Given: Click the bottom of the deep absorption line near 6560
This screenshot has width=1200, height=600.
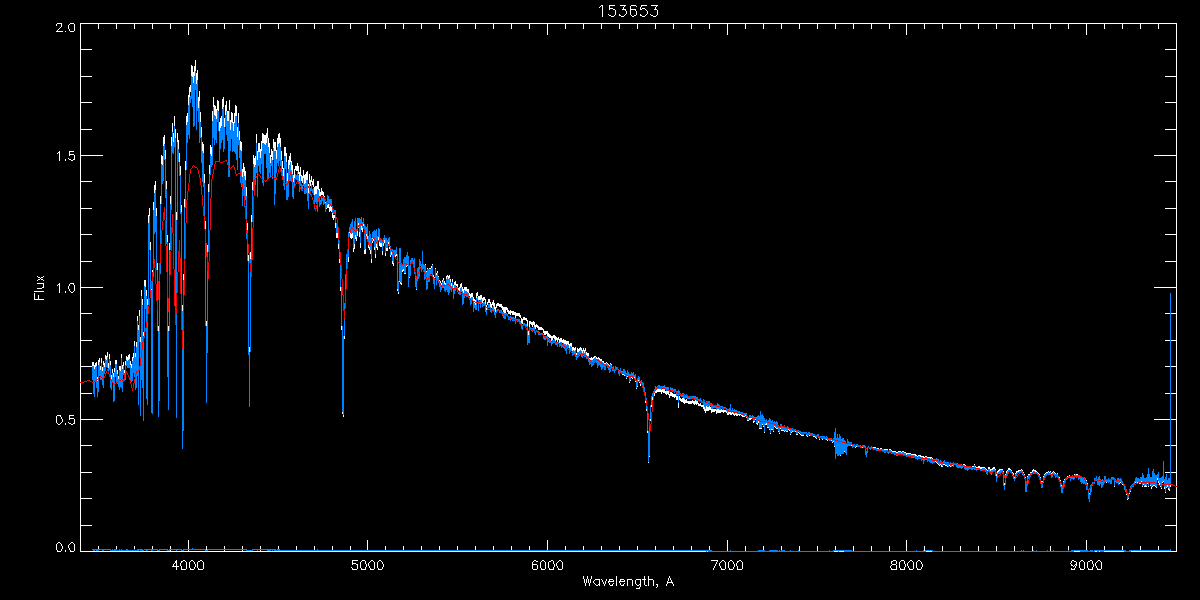Looking at the screenshot, I should point(649,461).
